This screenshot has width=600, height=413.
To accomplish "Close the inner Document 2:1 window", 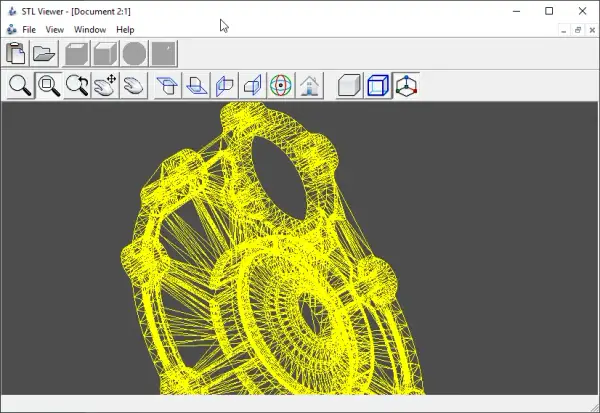I will pos(592,30).
